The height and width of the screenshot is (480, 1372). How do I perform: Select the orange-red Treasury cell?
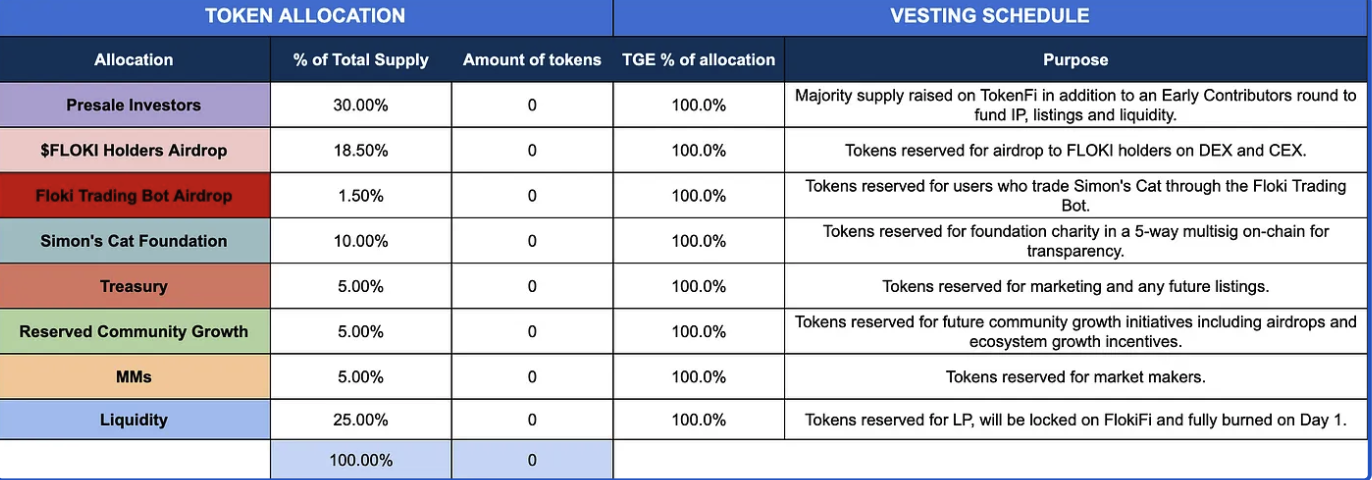tap(134, 286)
